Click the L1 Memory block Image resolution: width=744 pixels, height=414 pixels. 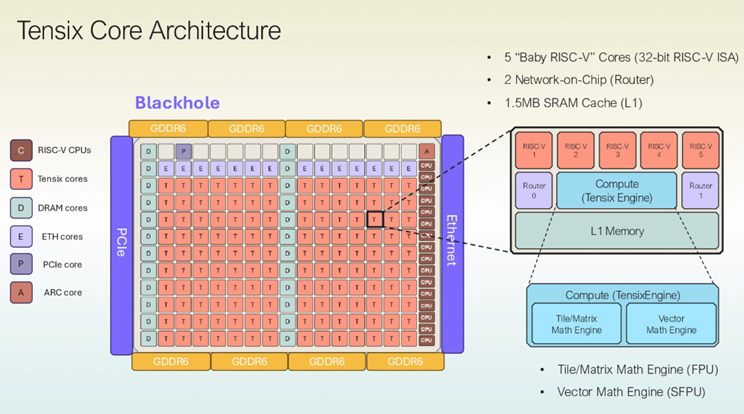pyautogui.click(x=617, y=231)
